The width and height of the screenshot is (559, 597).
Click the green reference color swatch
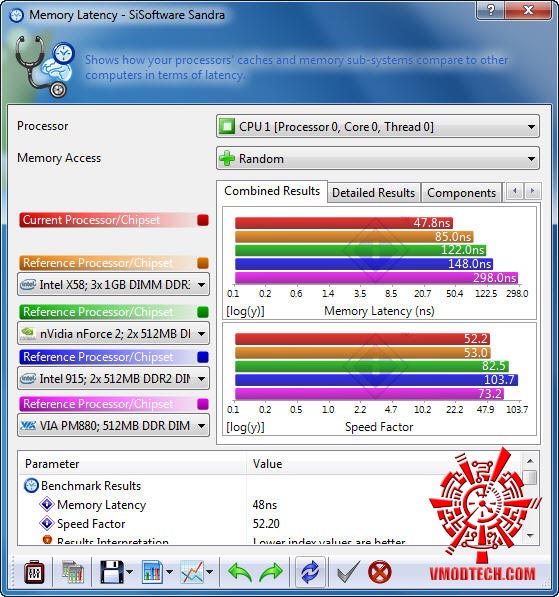pyautogui.click(x=203, y=312)
